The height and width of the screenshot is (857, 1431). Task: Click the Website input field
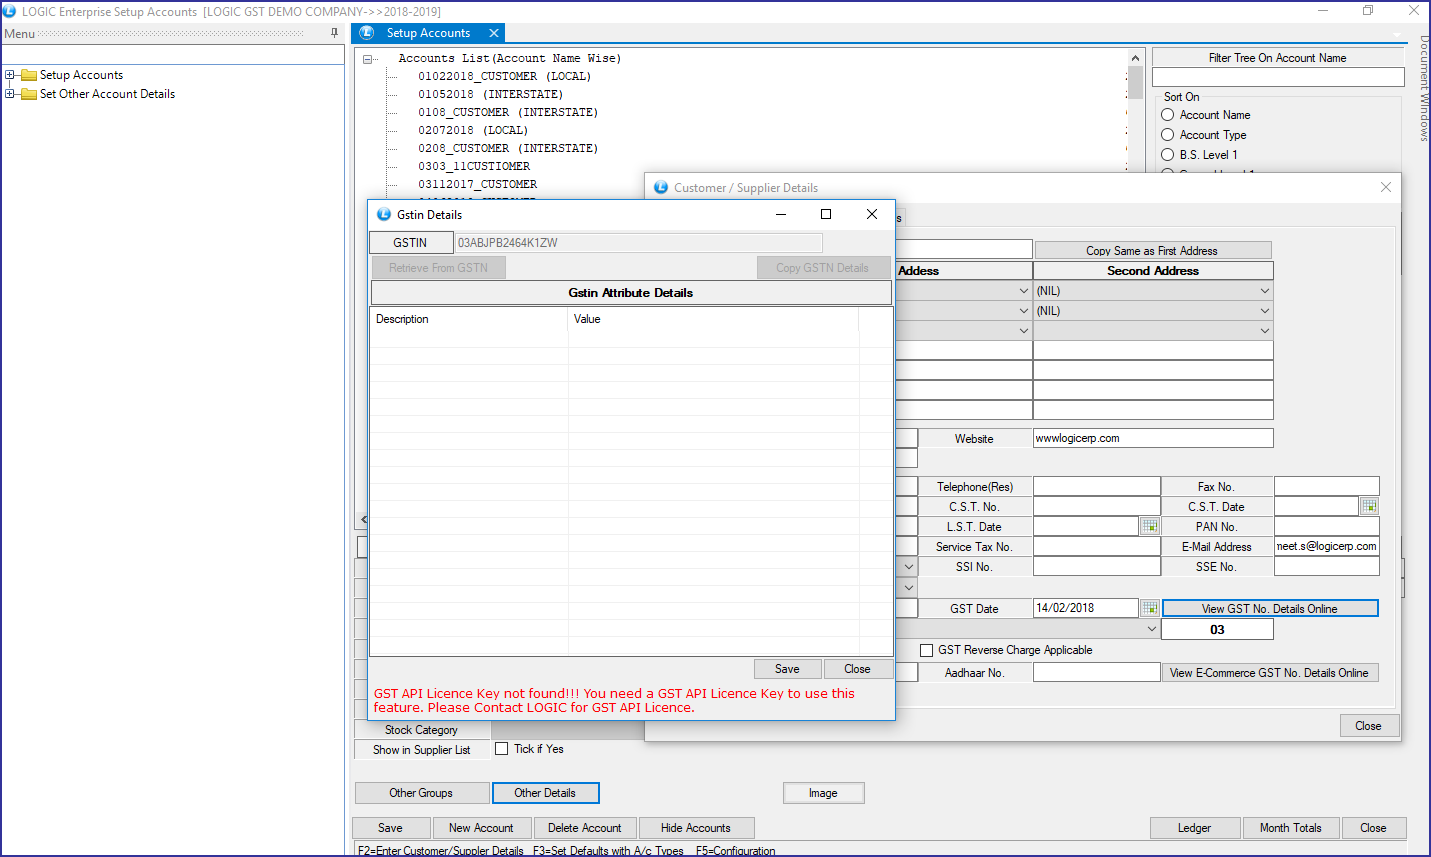[1153, 438]
